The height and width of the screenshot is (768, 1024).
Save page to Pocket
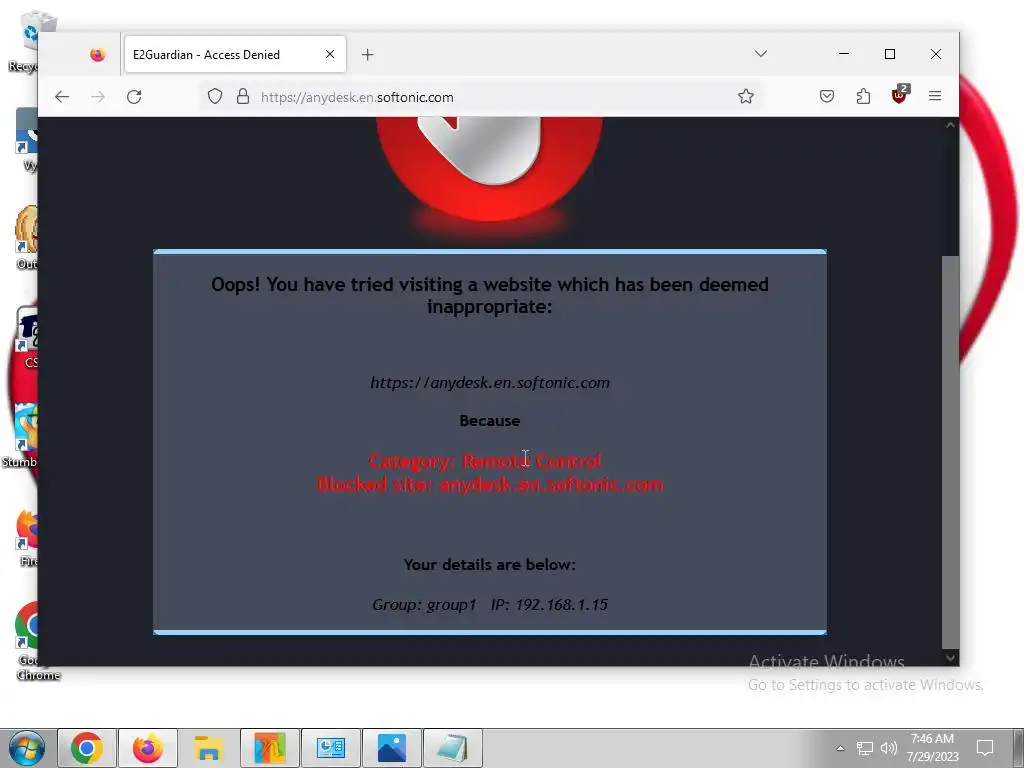827,97
